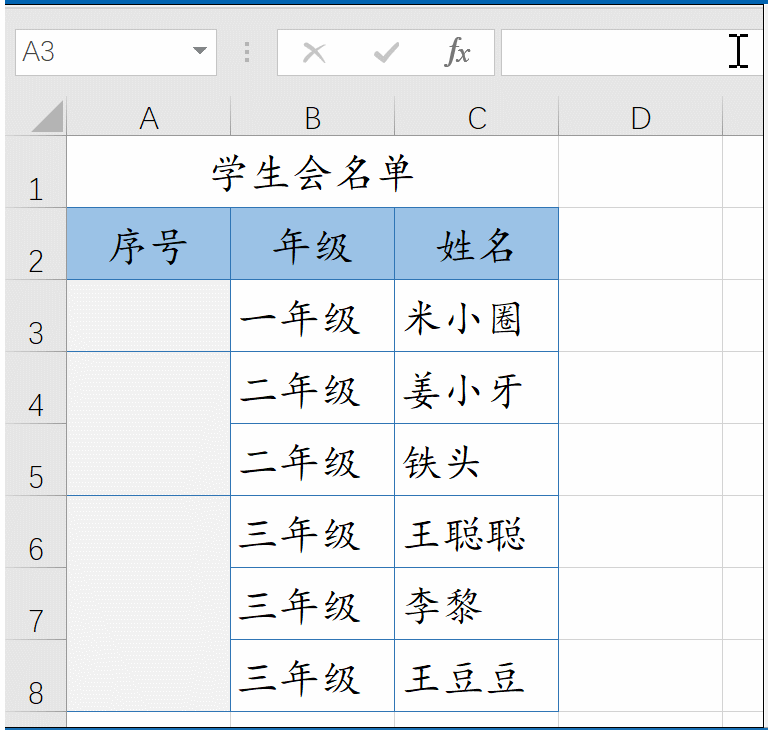Select empty cell D5 beside 铁头
768x730 pixels.
[x=641, y=460]
